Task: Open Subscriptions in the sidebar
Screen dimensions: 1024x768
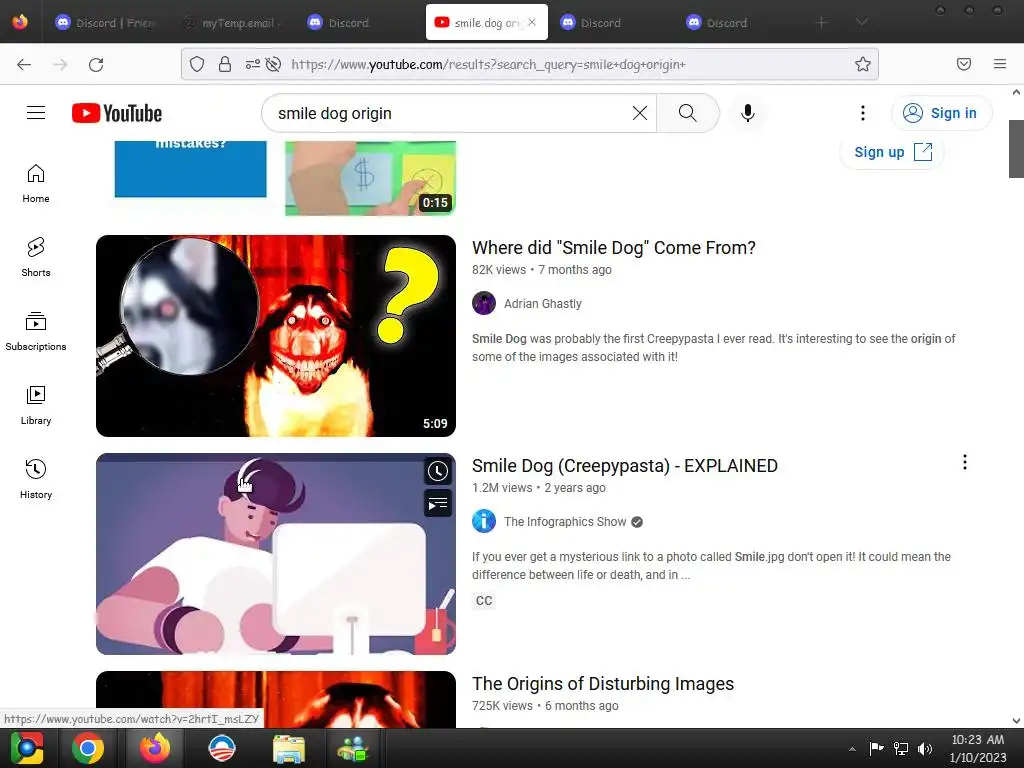Action: (x=36, y=332)
